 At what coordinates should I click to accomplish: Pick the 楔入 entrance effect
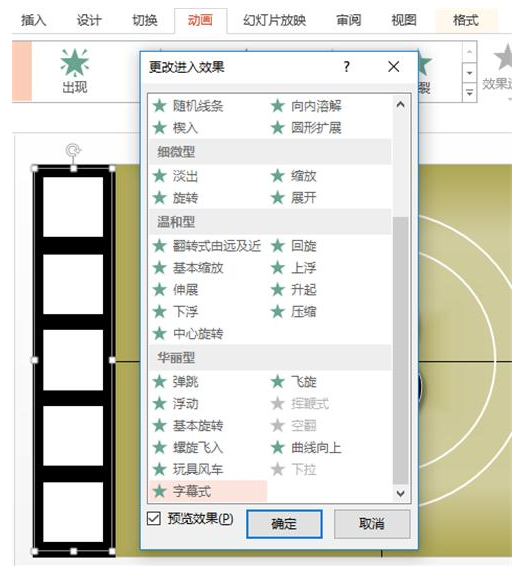pyautogui.click(x=175, y=127)
